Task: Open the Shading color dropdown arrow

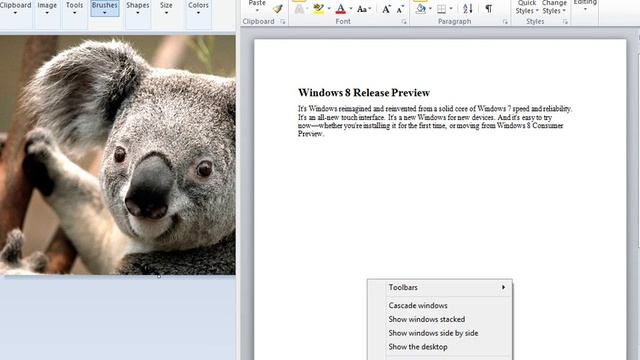Action: tap(430, 9)
